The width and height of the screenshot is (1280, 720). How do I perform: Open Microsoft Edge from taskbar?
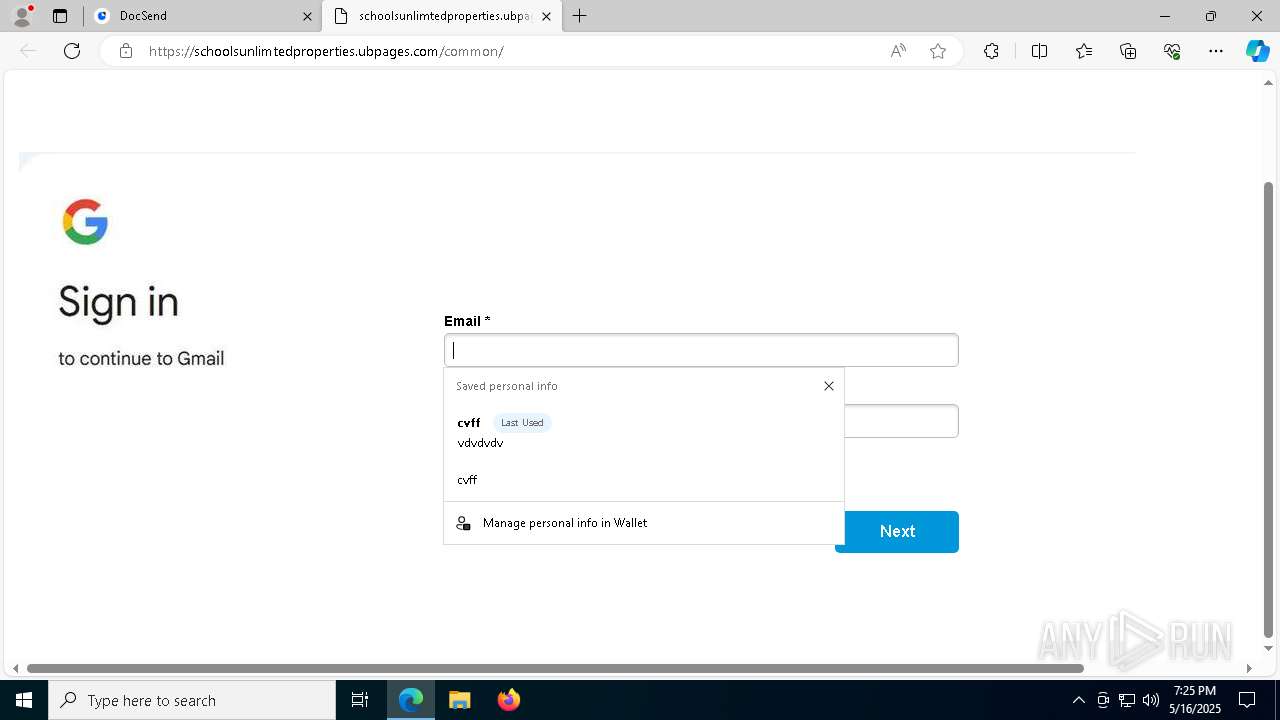point(411,700)
